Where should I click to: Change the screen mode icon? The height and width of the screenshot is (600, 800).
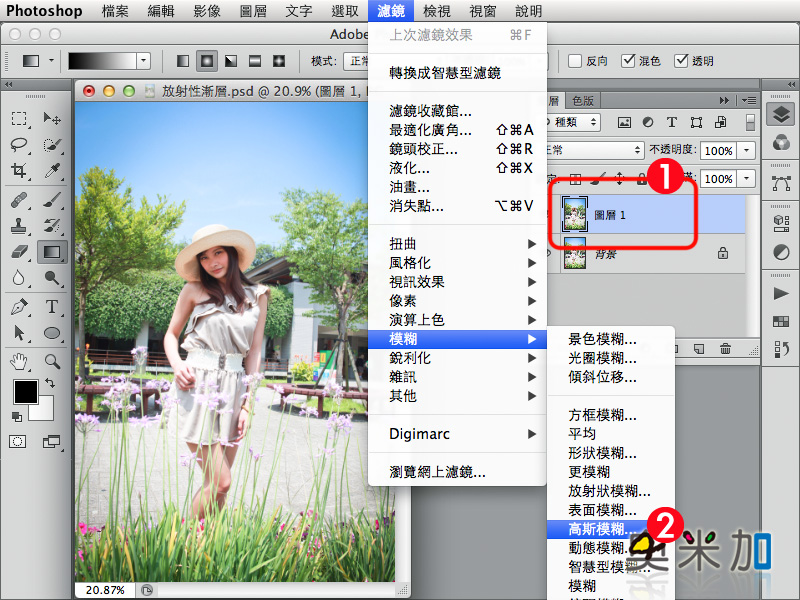coord(51,442)
